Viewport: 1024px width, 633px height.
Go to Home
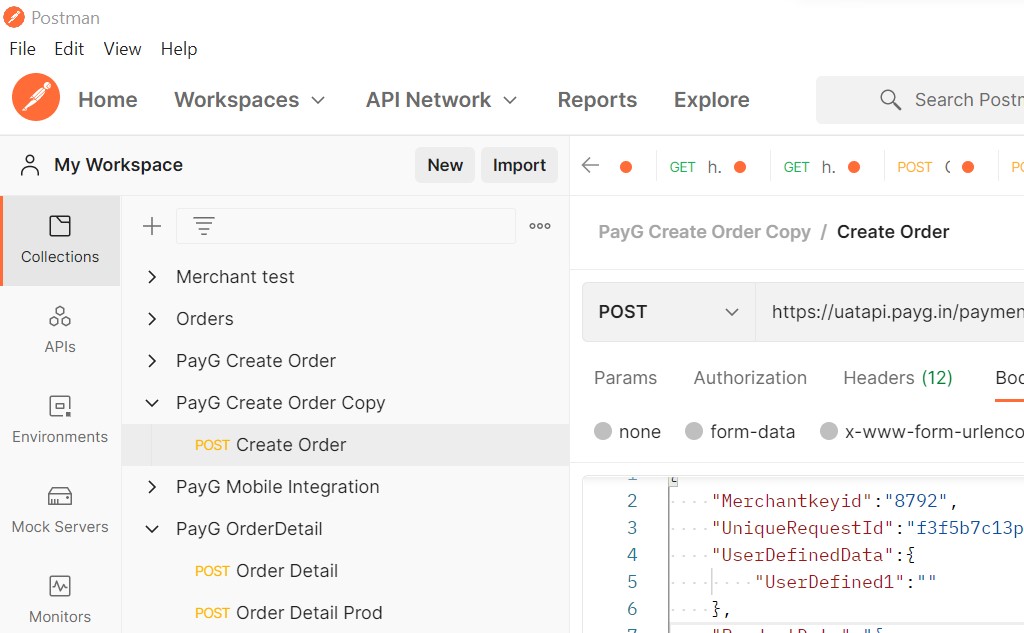coord(108,100)
